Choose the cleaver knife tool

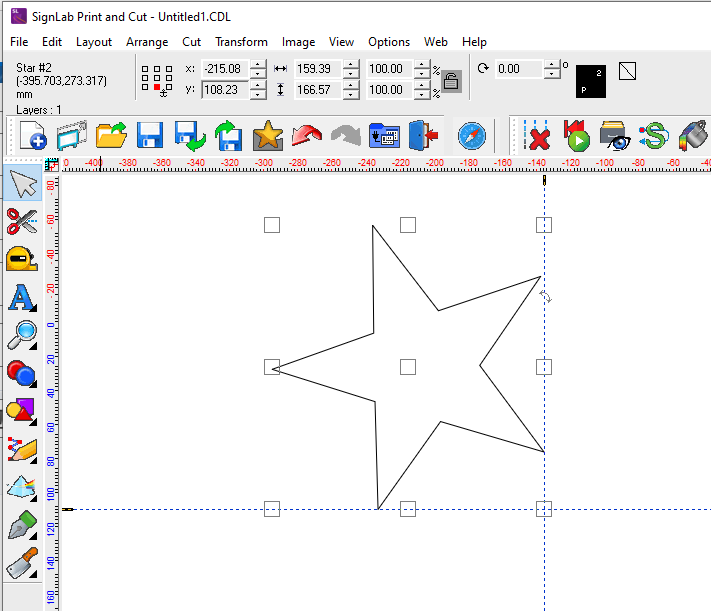[22, 563]
